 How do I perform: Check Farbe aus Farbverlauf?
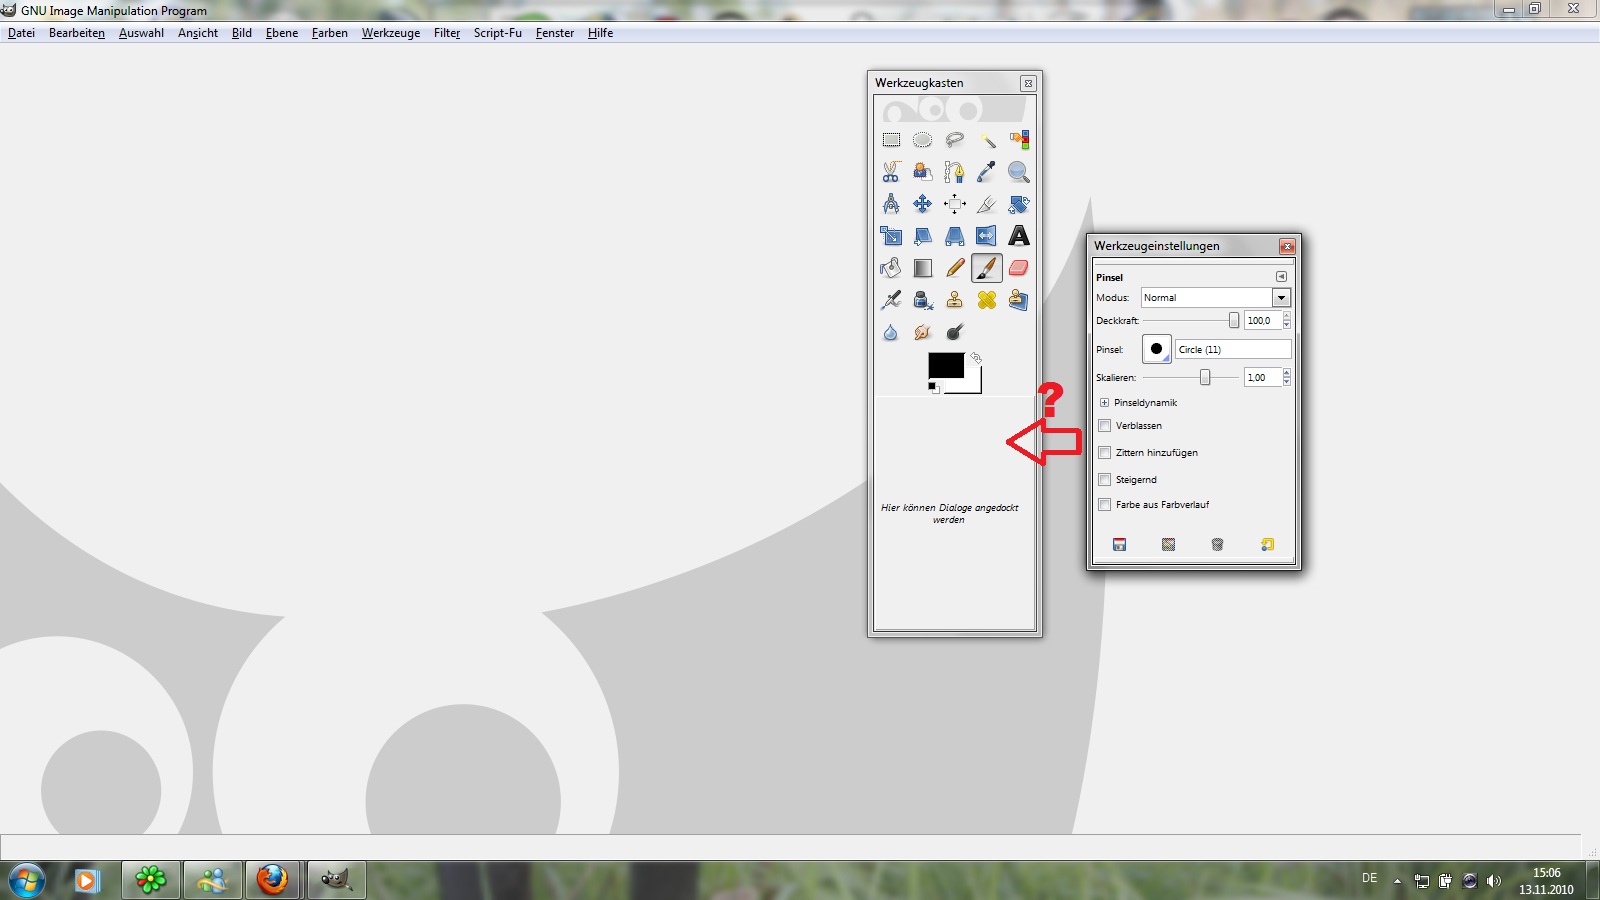pyautogui.click(x=1105, y=505)
